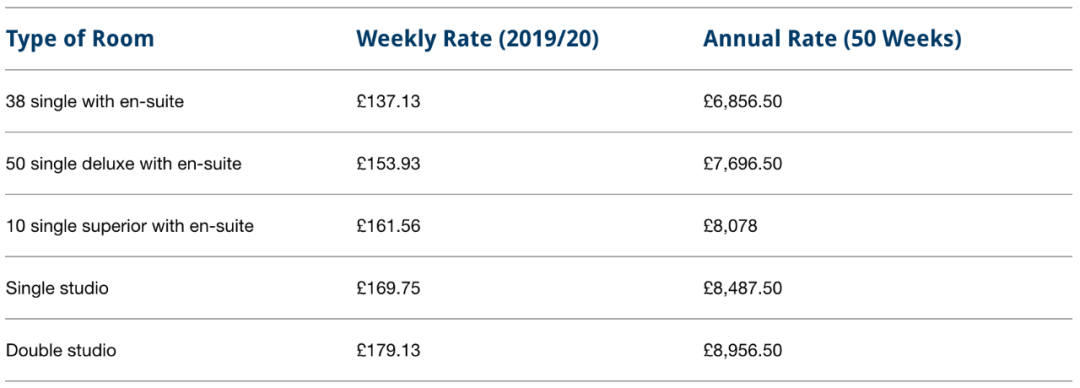Image resolution: width=1080 pixels, height=388 pixels.
Task: Click the £161.56 weekly rate cell
Action: 388,226
